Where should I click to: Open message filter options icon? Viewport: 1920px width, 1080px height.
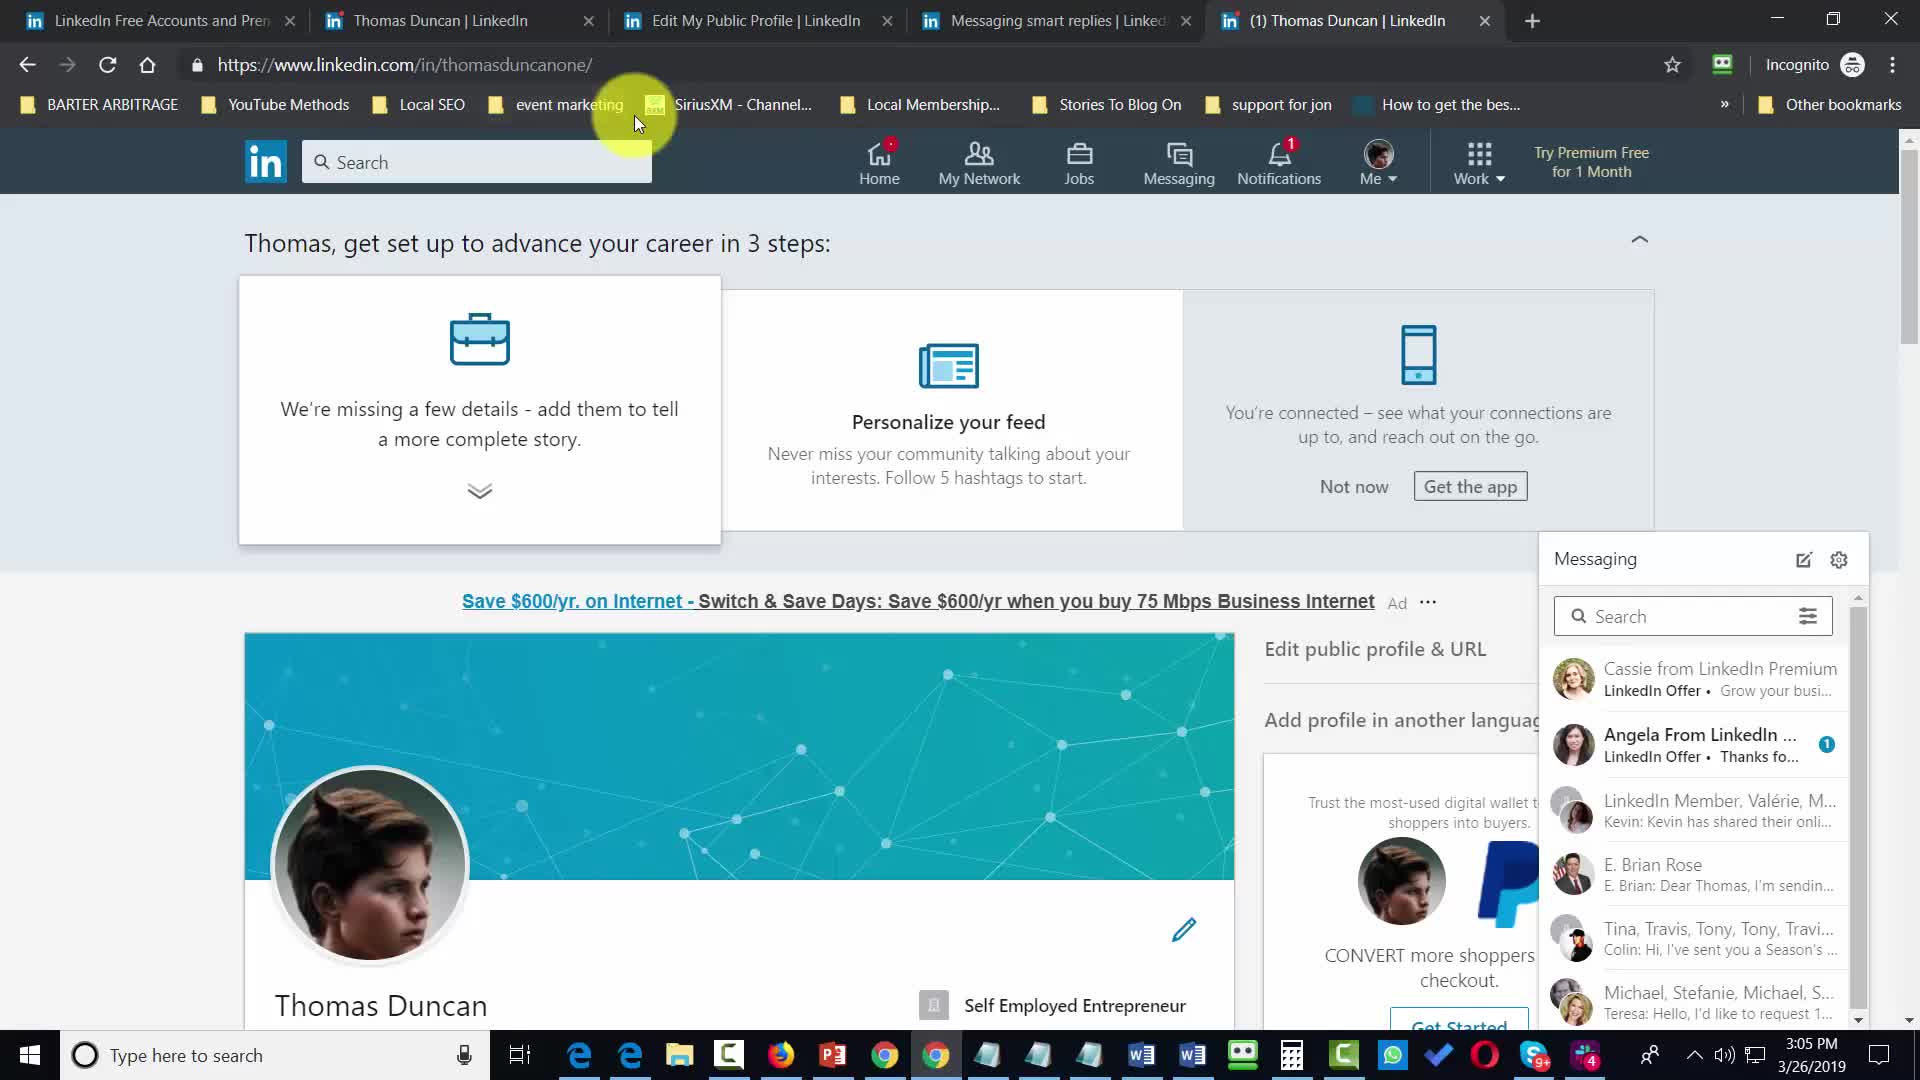coord(1808,616)
